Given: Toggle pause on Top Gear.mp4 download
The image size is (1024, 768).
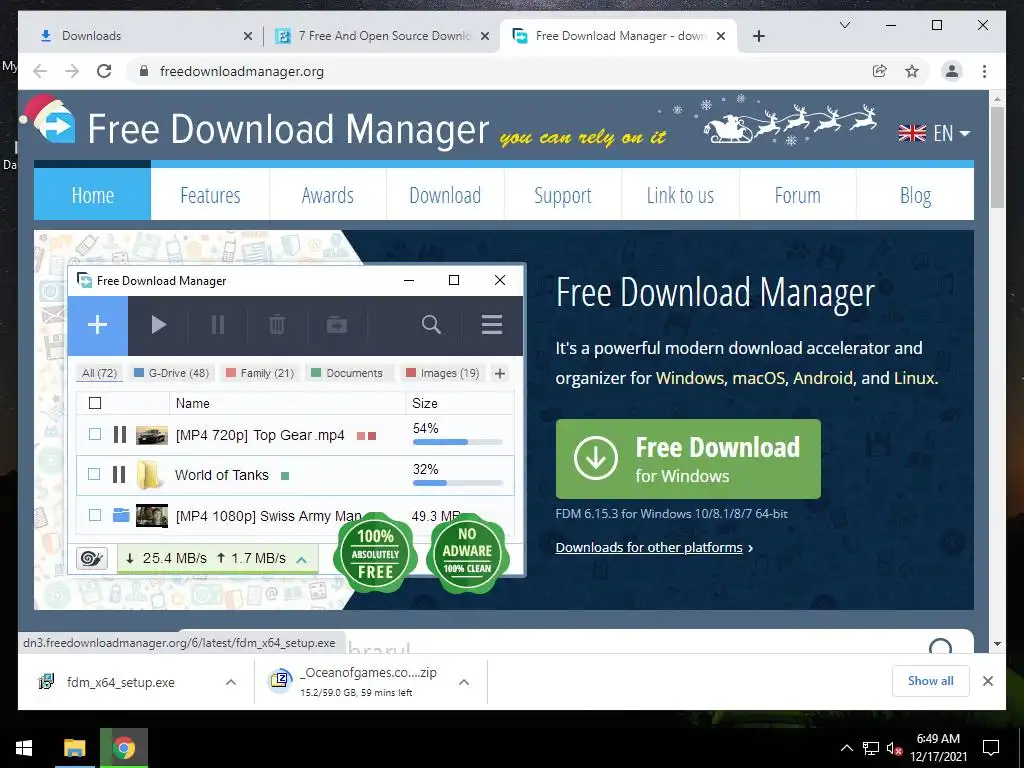Looking at the screenshot, I should pyautogui.click(x=120, y=435).
